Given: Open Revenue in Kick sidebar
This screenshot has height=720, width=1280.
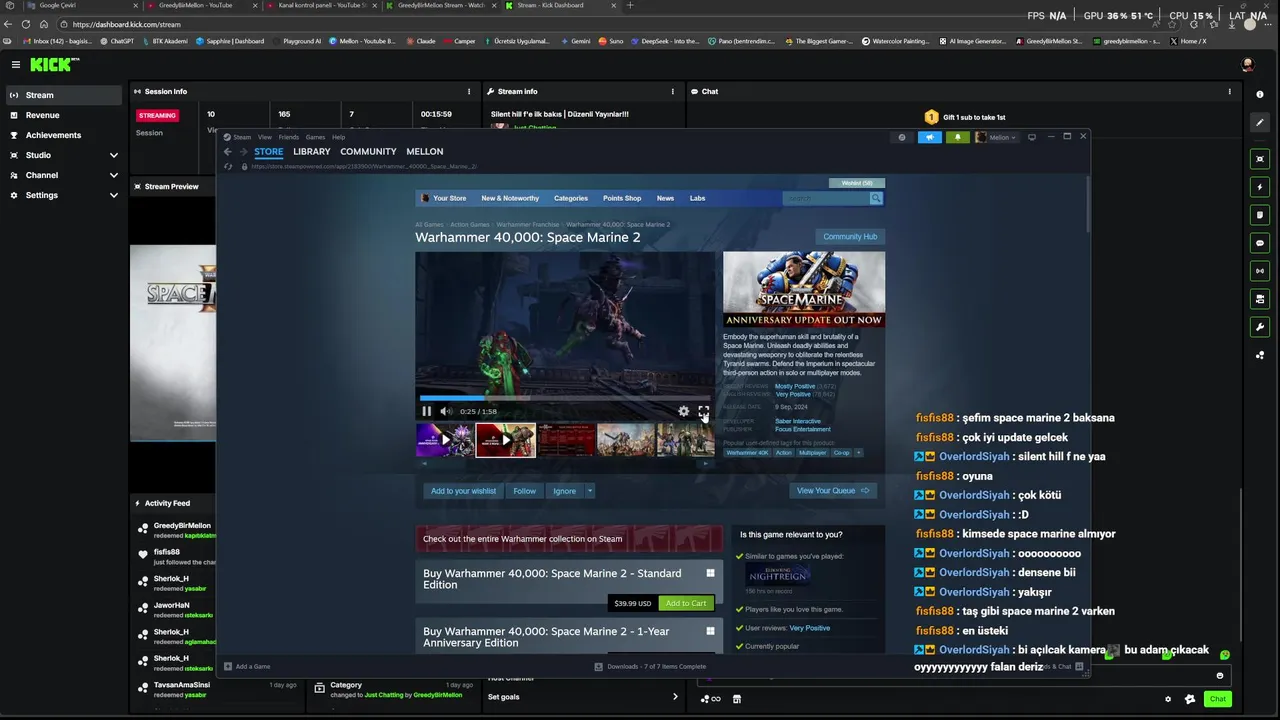Looking at the screenshot, I should point(65,115).
